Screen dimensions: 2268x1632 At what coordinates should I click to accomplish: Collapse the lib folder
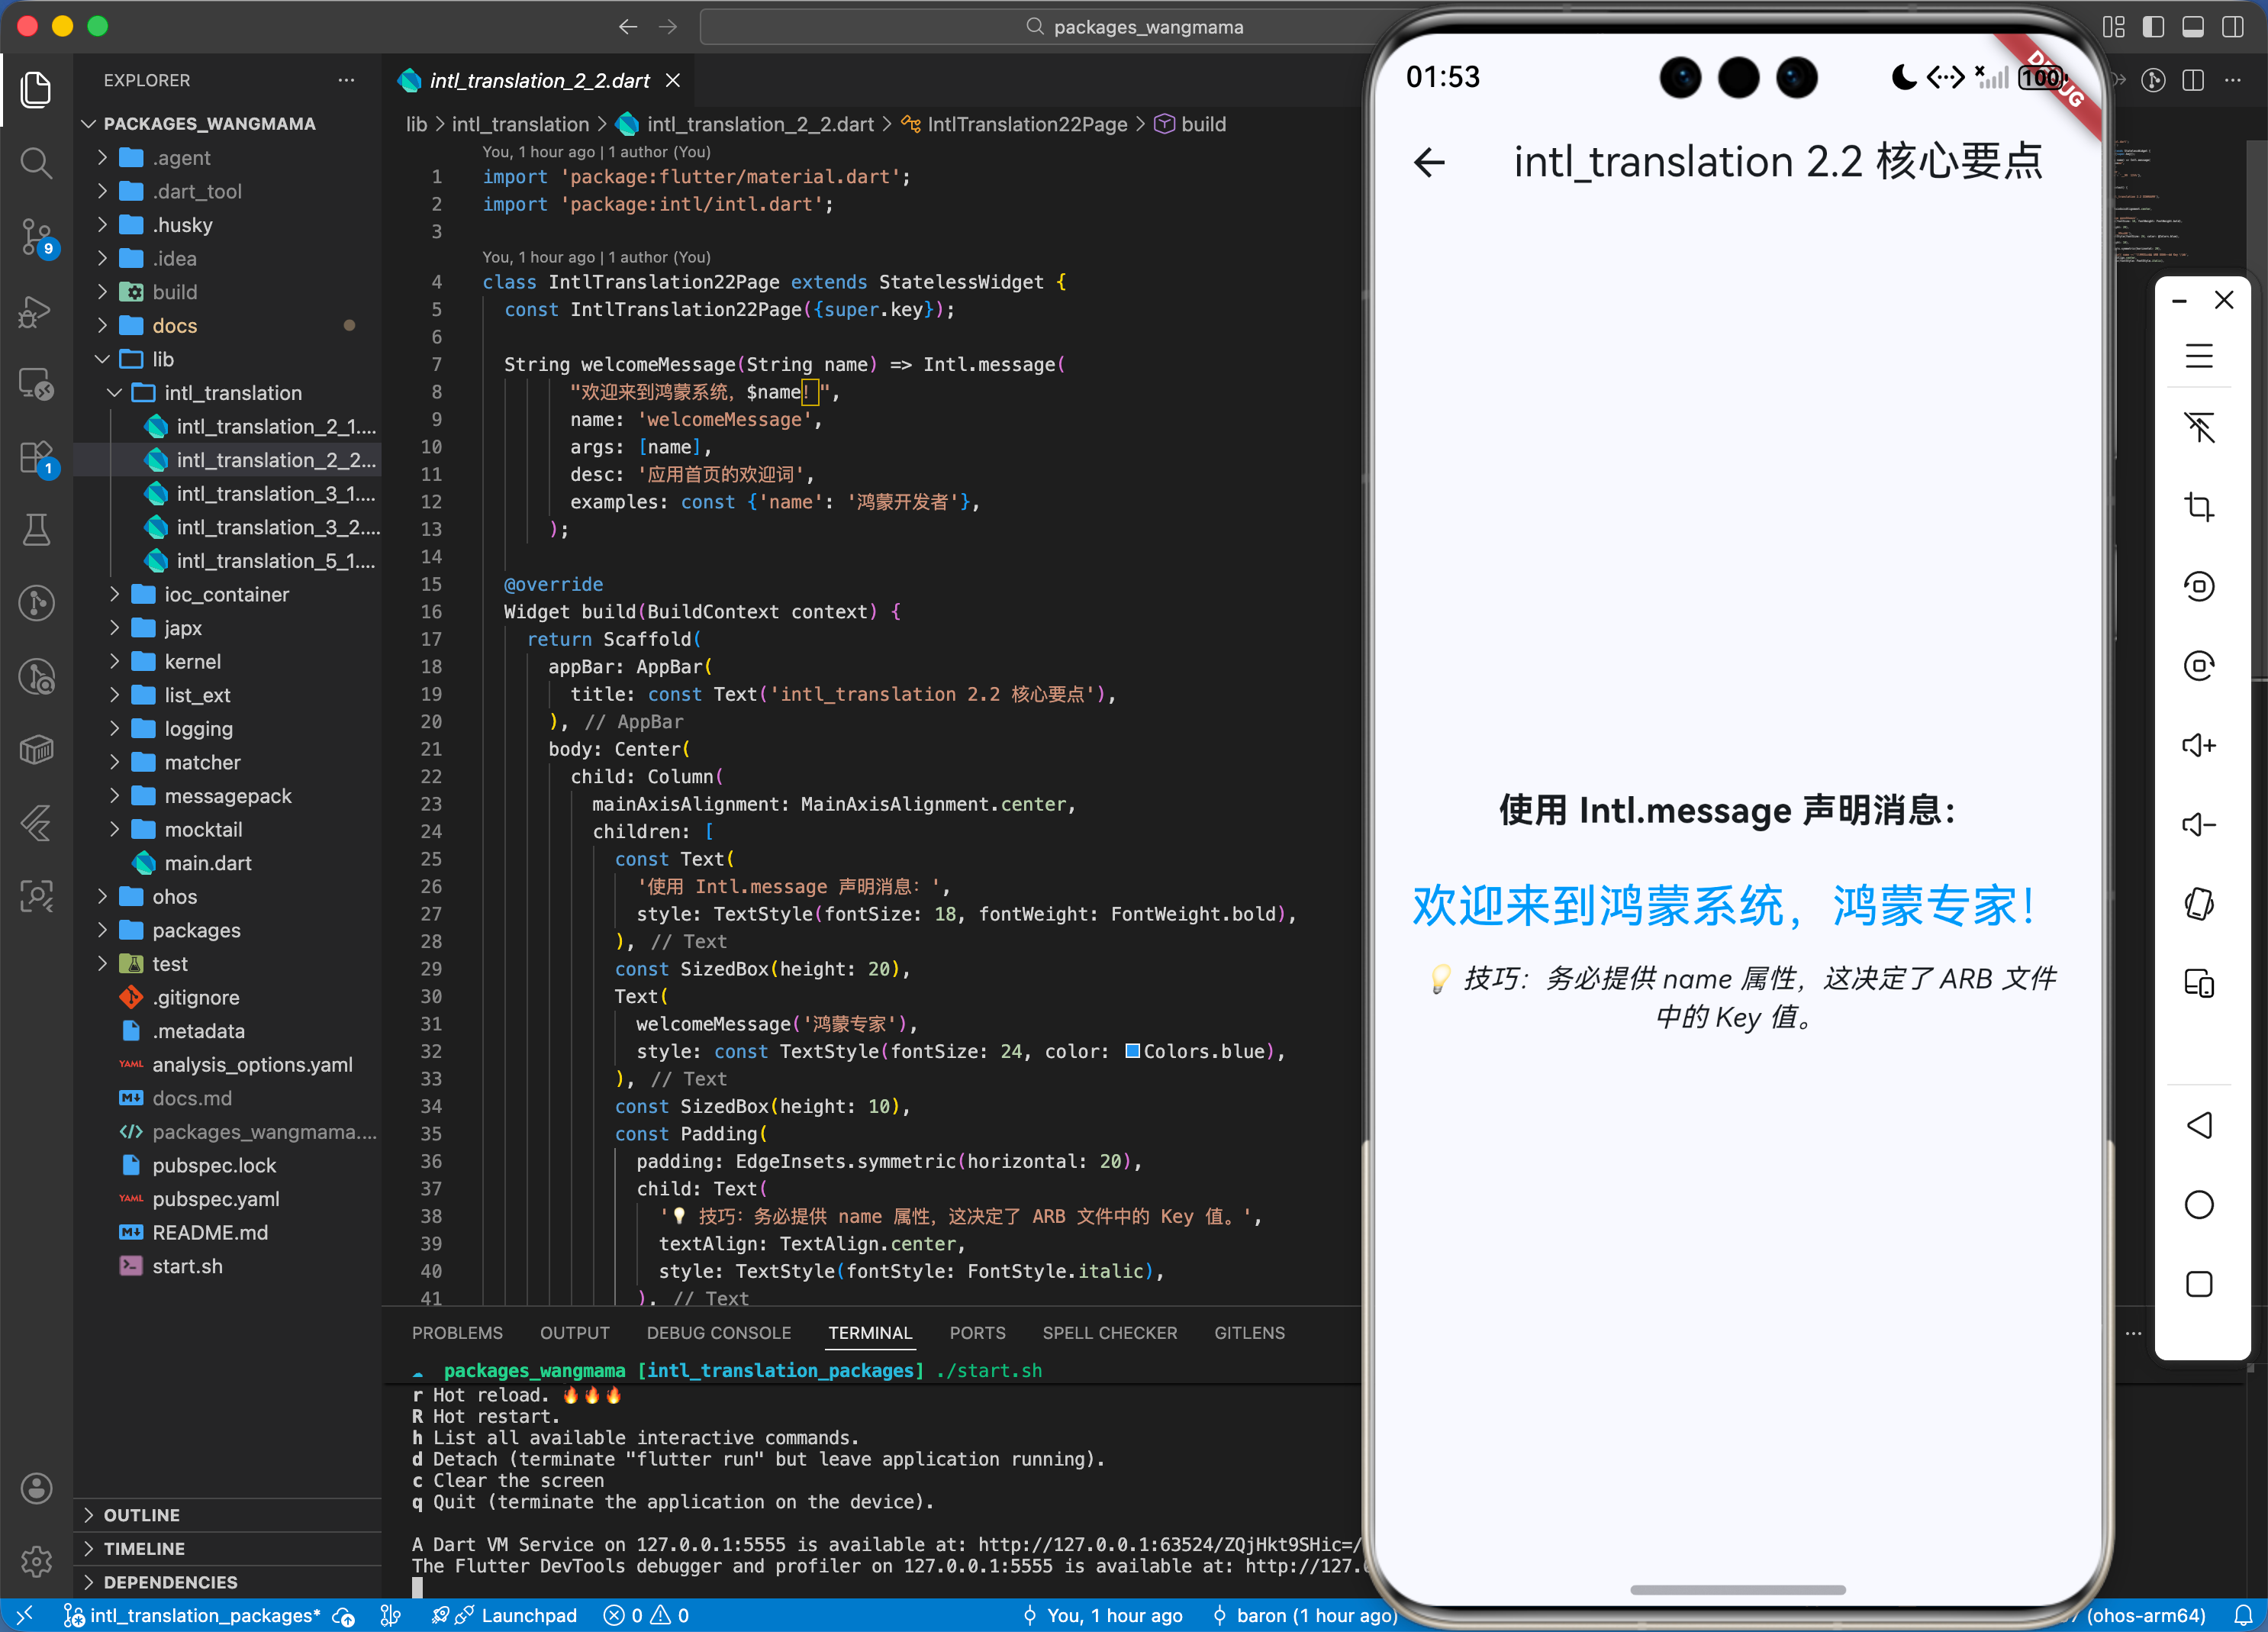(228, 359)
